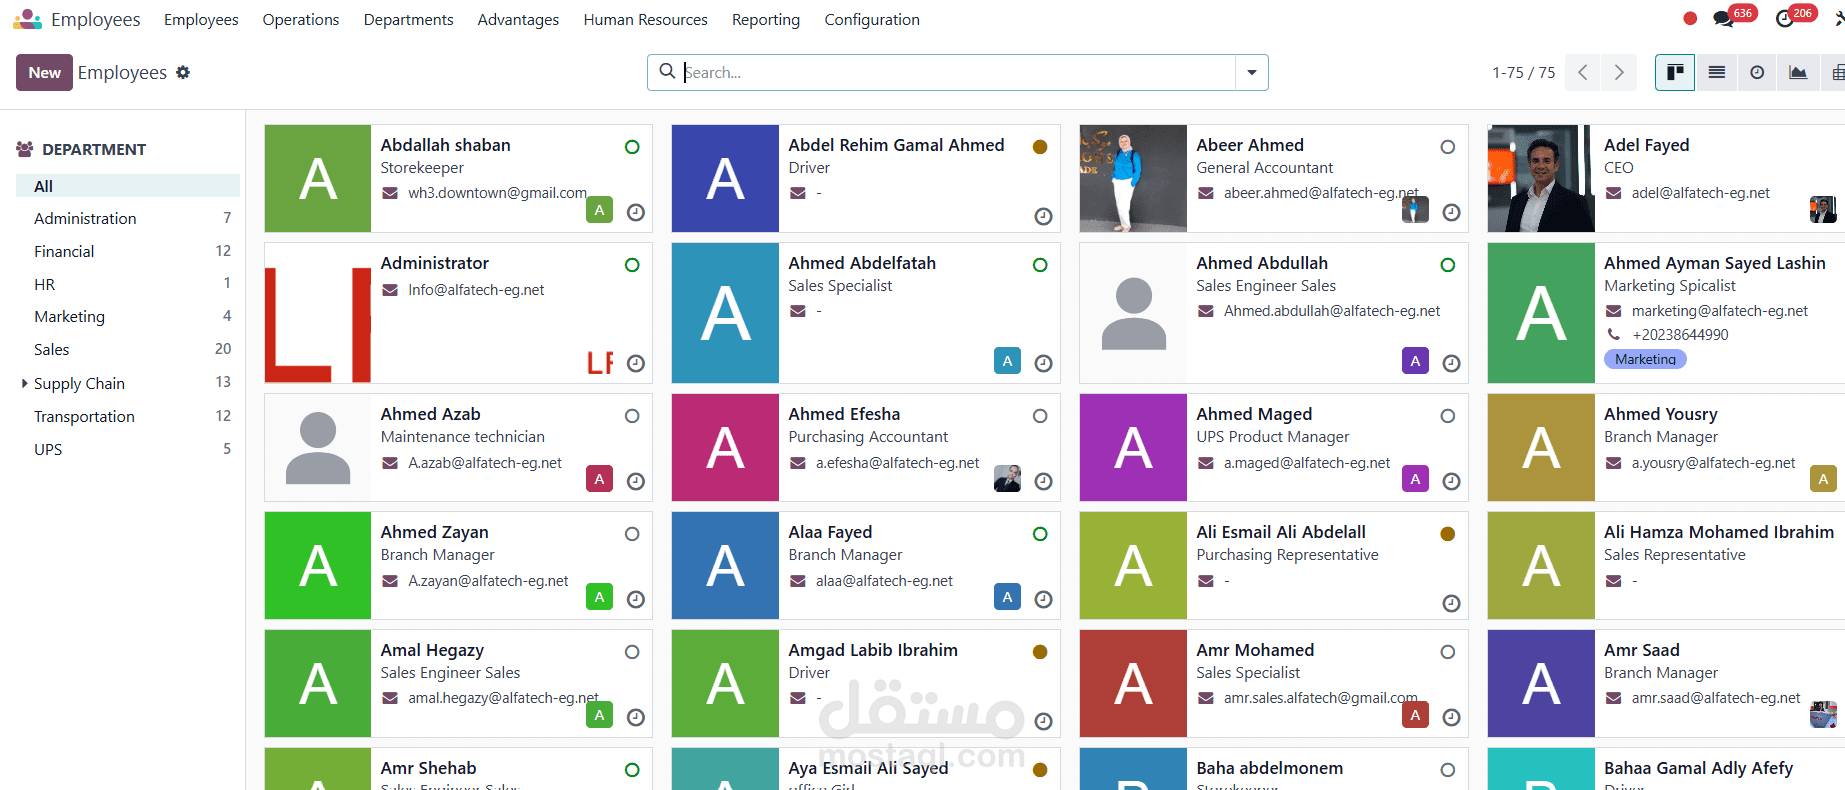
Task: Open activity clock on Amr Mohamed card
Action: click(x=1452, y=717)
